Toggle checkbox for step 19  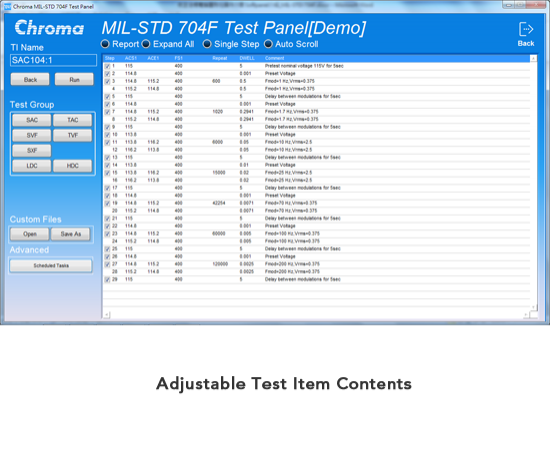[107, 203]
